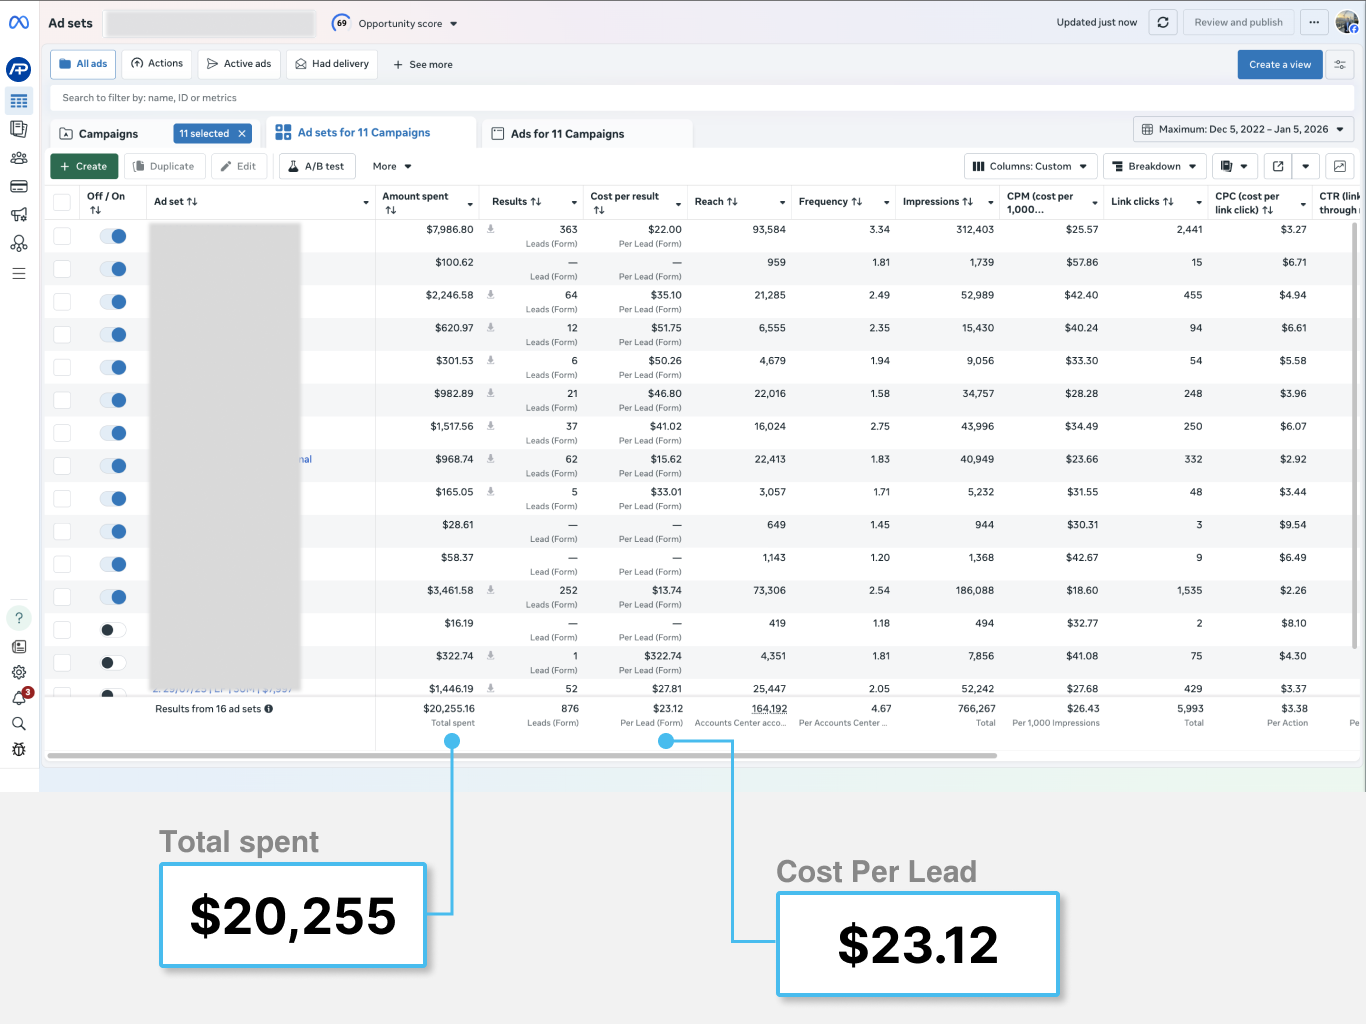The height and width of the screenshot is (1024, 1366).
Task: Check the select-all checkbox in table header
Action: point(62,202)
